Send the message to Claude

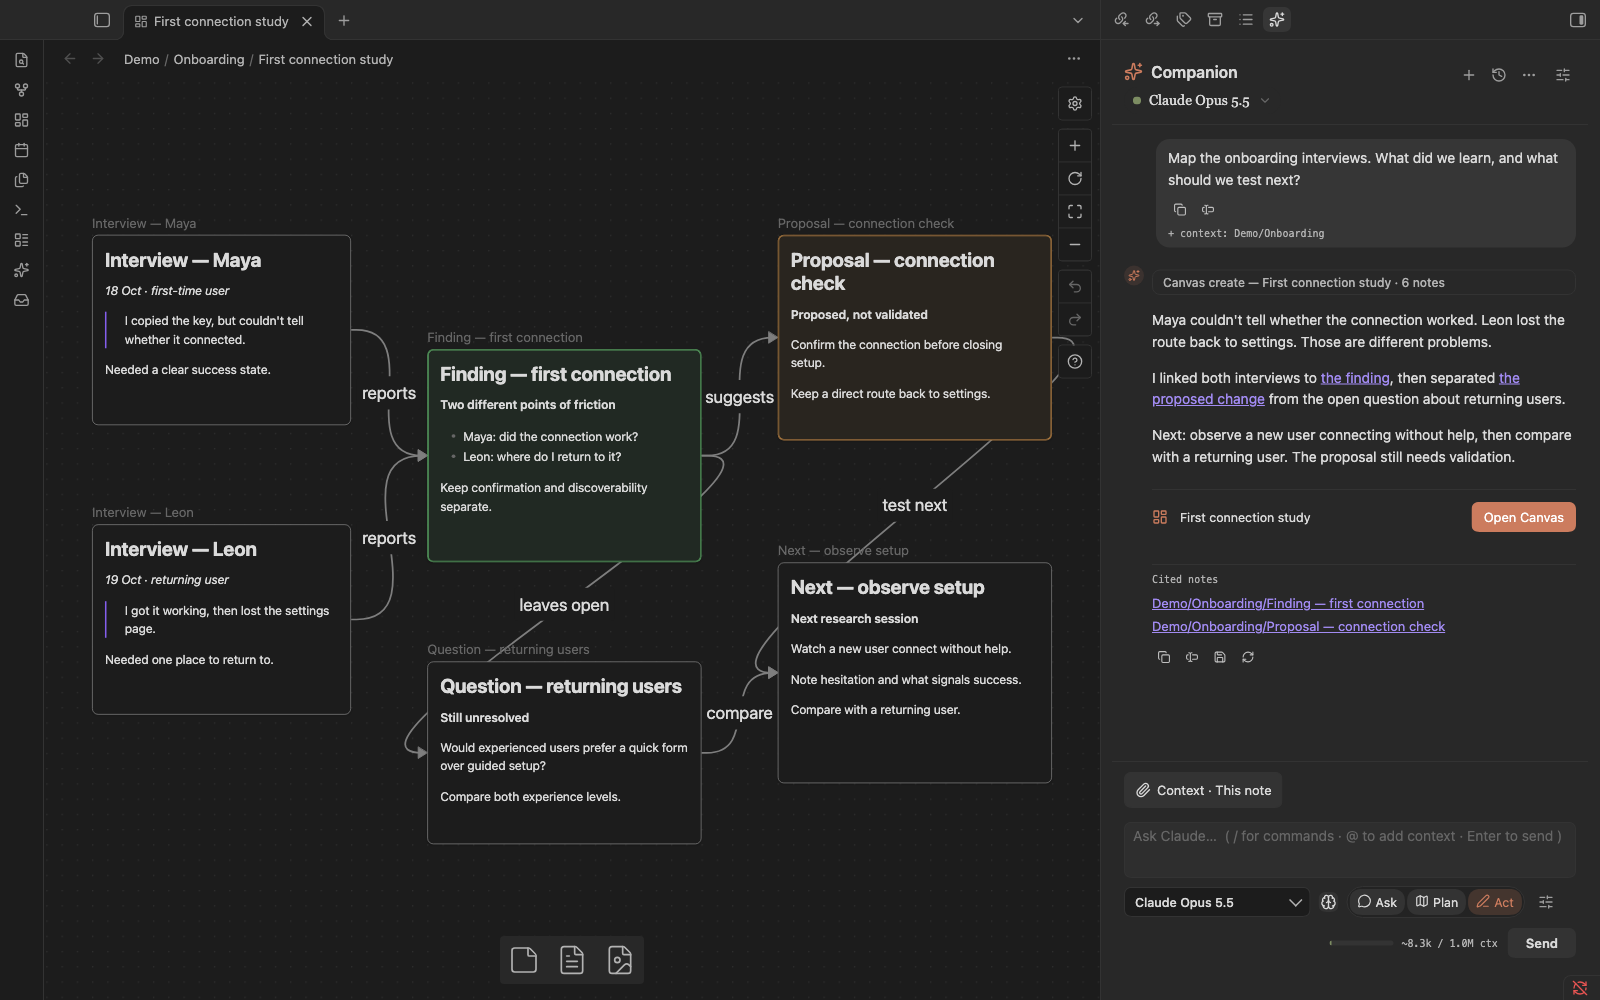1541,943
